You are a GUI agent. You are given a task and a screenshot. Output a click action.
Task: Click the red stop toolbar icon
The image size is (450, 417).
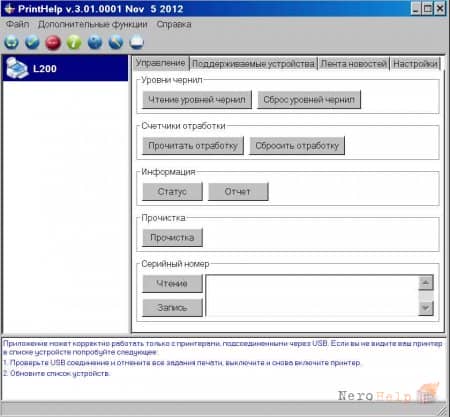[x=53, y=42]
